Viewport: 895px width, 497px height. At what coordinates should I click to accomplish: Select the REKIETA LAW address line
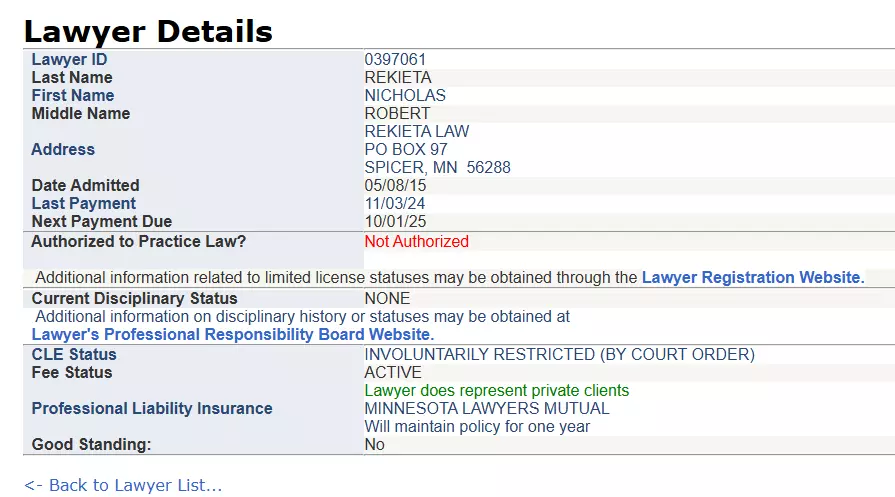417,131
